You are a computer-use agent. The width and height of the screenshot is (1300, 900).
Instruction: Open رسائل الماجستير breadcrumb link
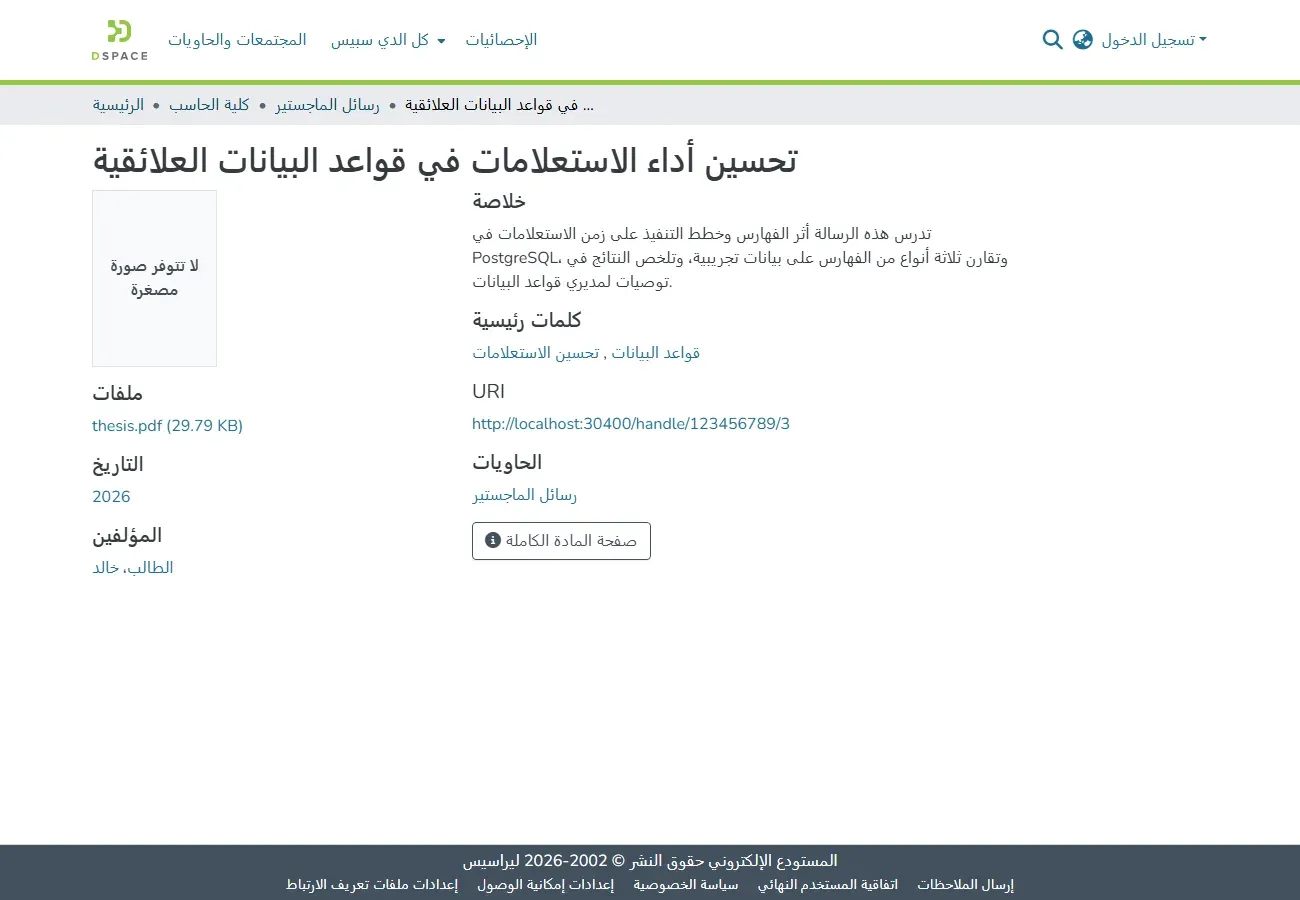pos(328,105)
